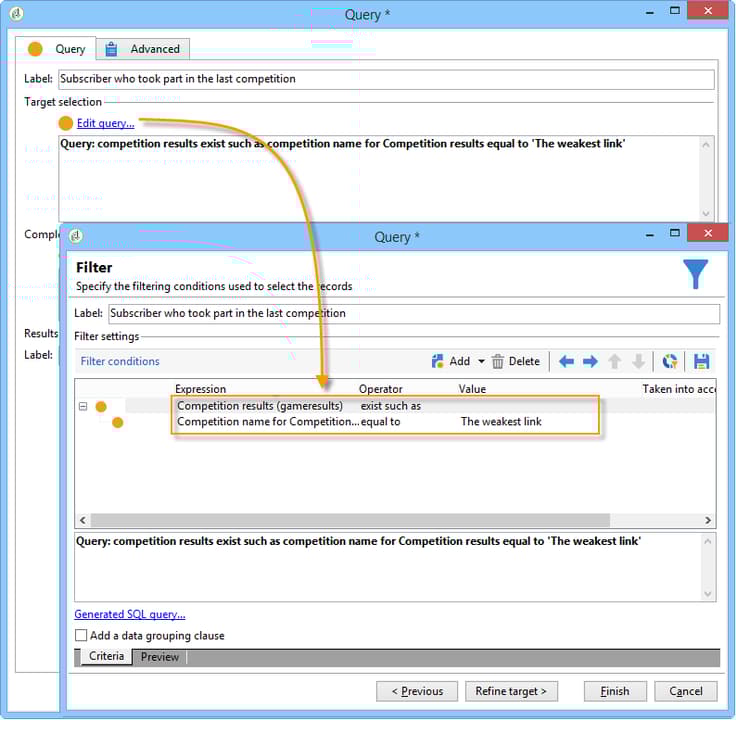
Task: Click the conditions list scroll-right arrow
Action: pos(708,520)
